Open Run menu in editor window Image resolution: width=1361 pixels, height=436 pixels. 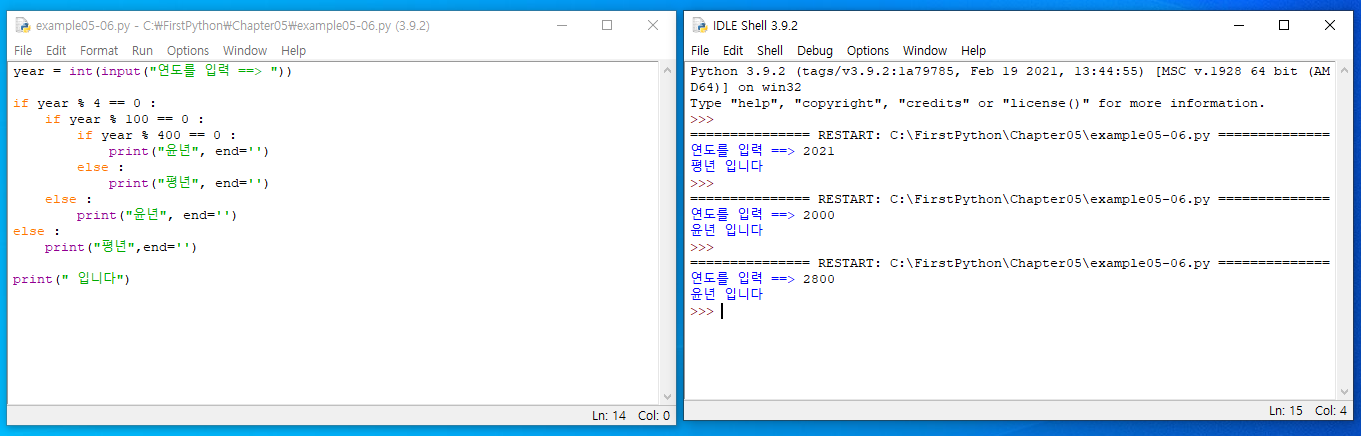pos(143,51)
